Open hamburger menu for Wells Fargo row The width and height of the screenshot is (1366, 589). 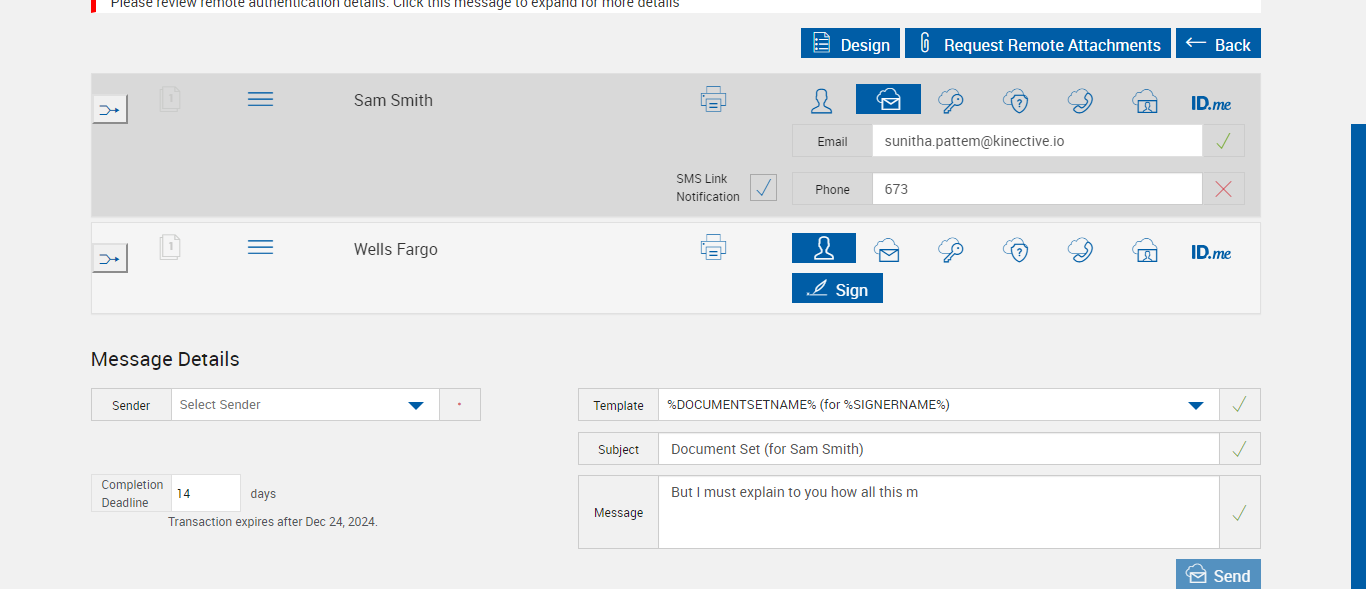click(x=260, y=247)
